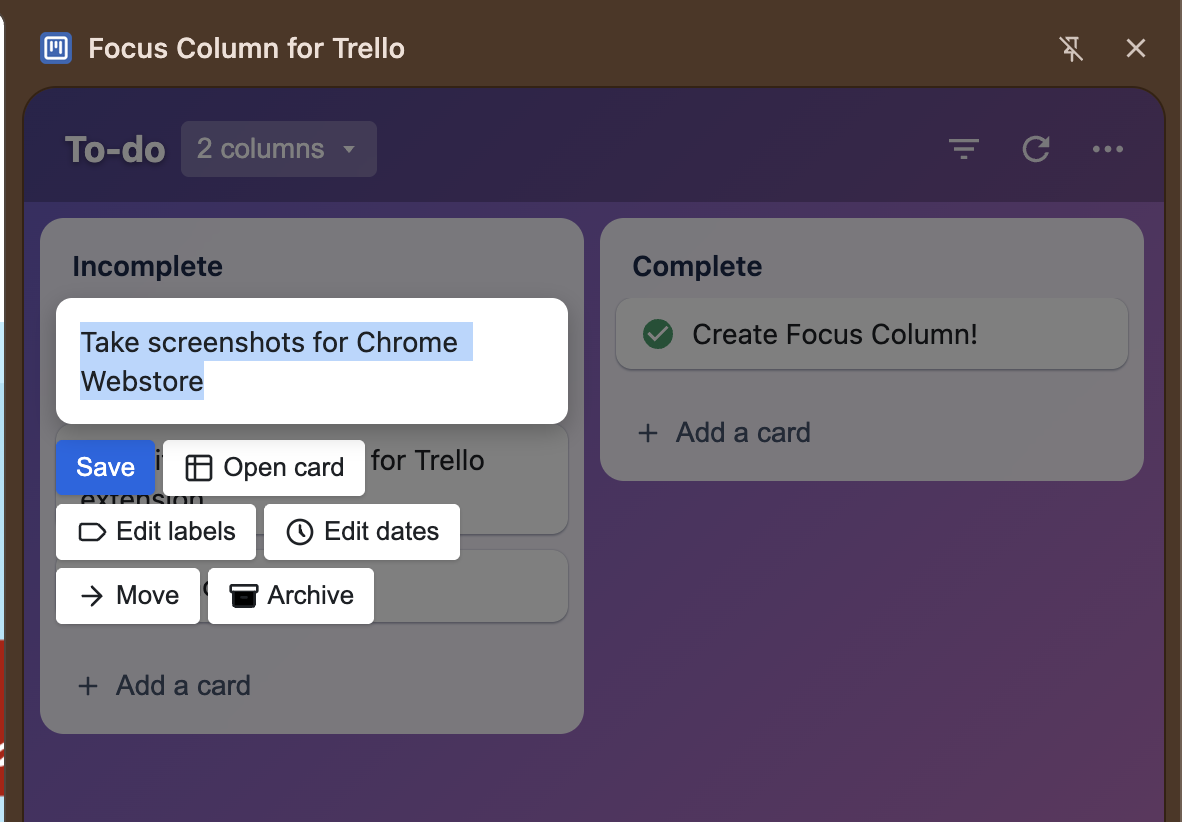Save the edited card title
Image resolution: width=1182 pixels, height=822 pixels.
click(105, 467)
